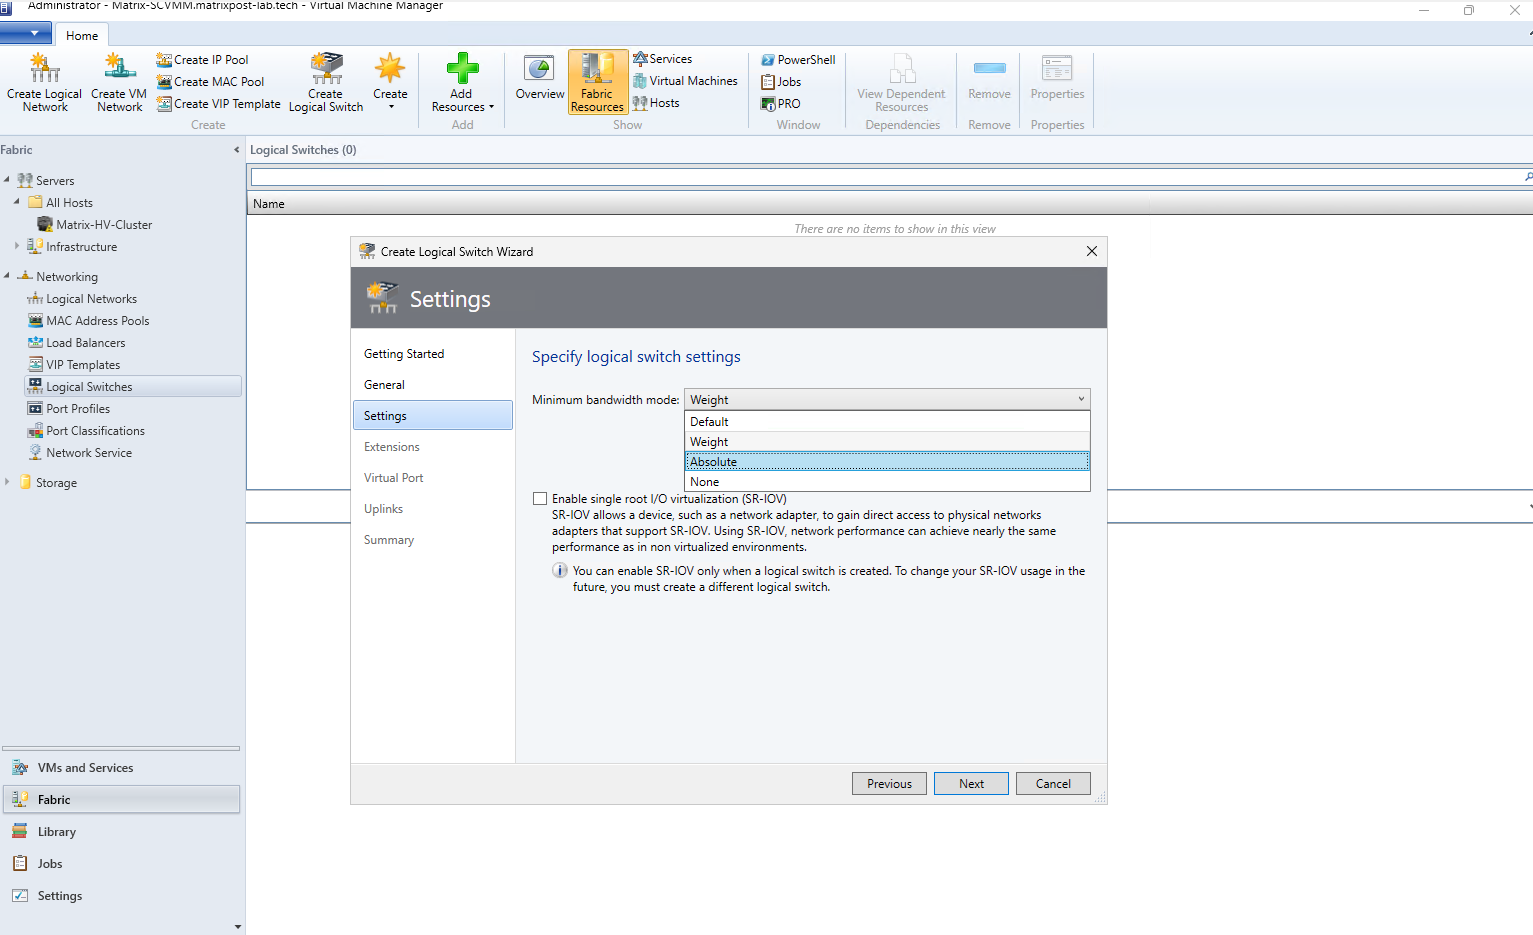
Task: Collapse the Servers tree node
Action: click(7, 180)
